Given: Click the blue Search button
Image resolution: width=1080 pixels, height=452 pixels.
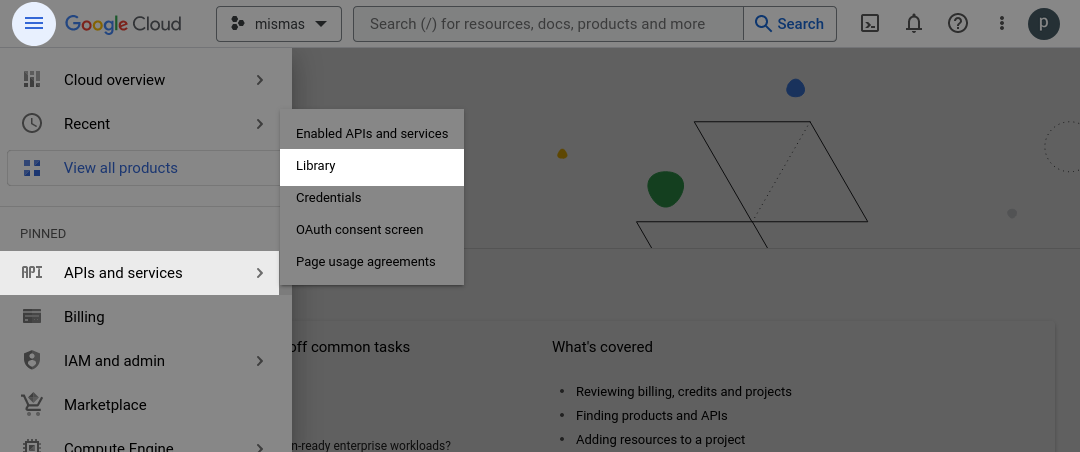Looking at the screenshot, I should [x=790, y=24].
